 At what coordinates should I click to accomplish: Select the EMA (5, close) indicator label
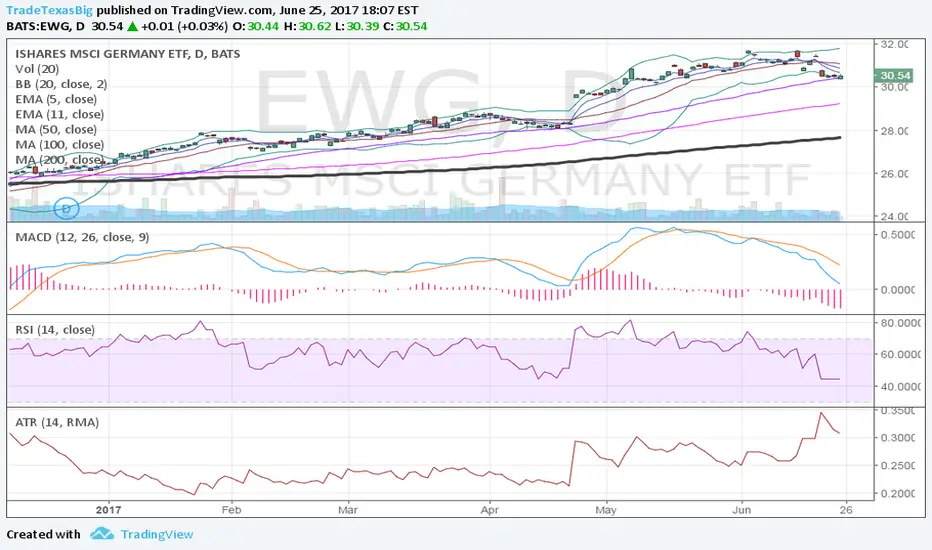[x=56, y=99]
